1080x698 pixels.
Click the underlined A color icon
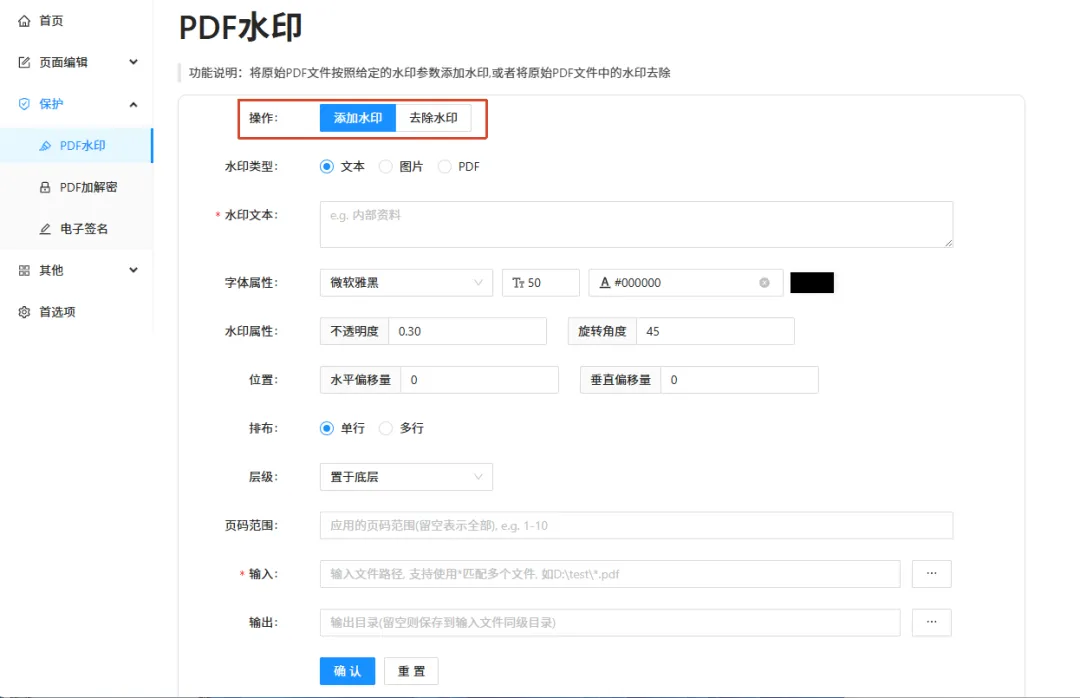(x=605, y=283)
